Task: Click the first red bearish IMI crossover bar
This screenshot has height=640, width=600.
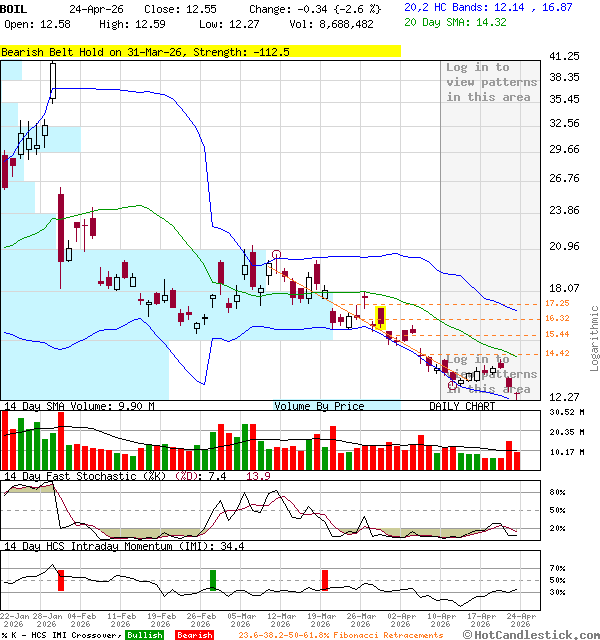Action: point(61,580)
